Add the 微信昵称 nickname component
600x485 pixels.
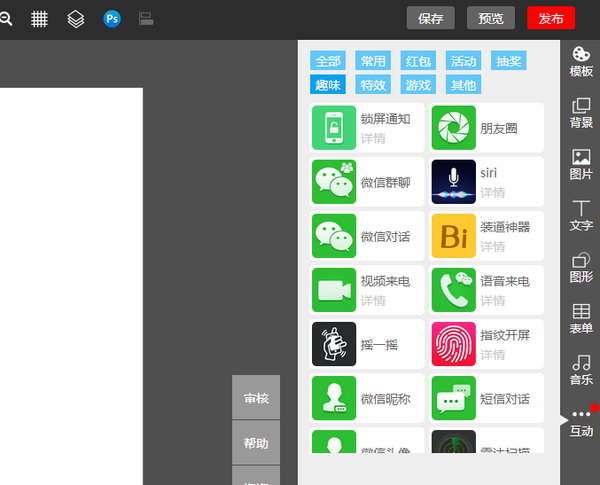pos(367,398)
